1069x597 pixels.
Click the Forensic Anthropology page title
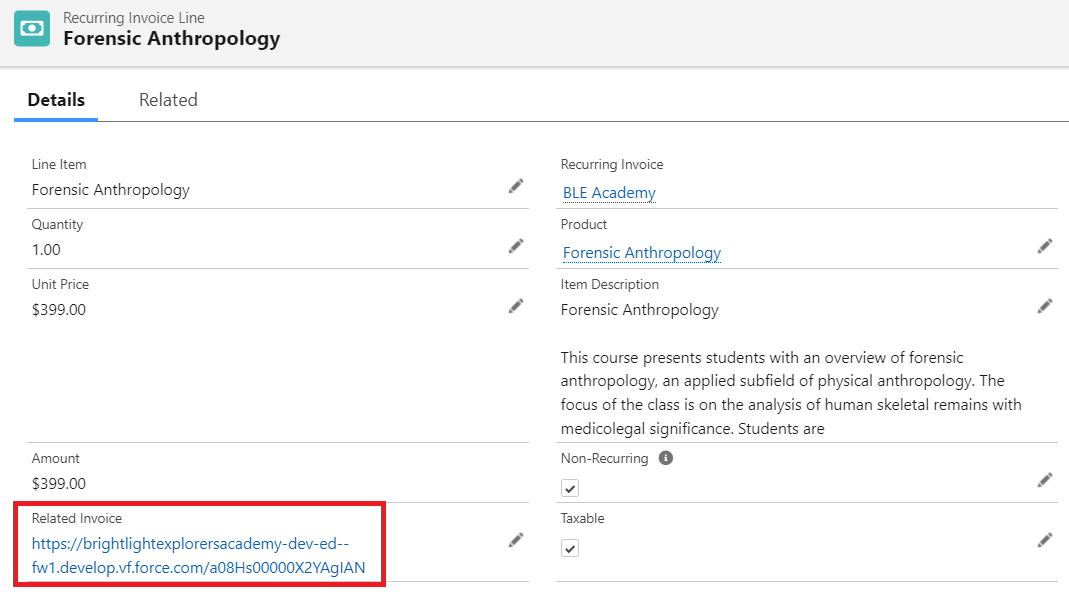click(171, 39)
